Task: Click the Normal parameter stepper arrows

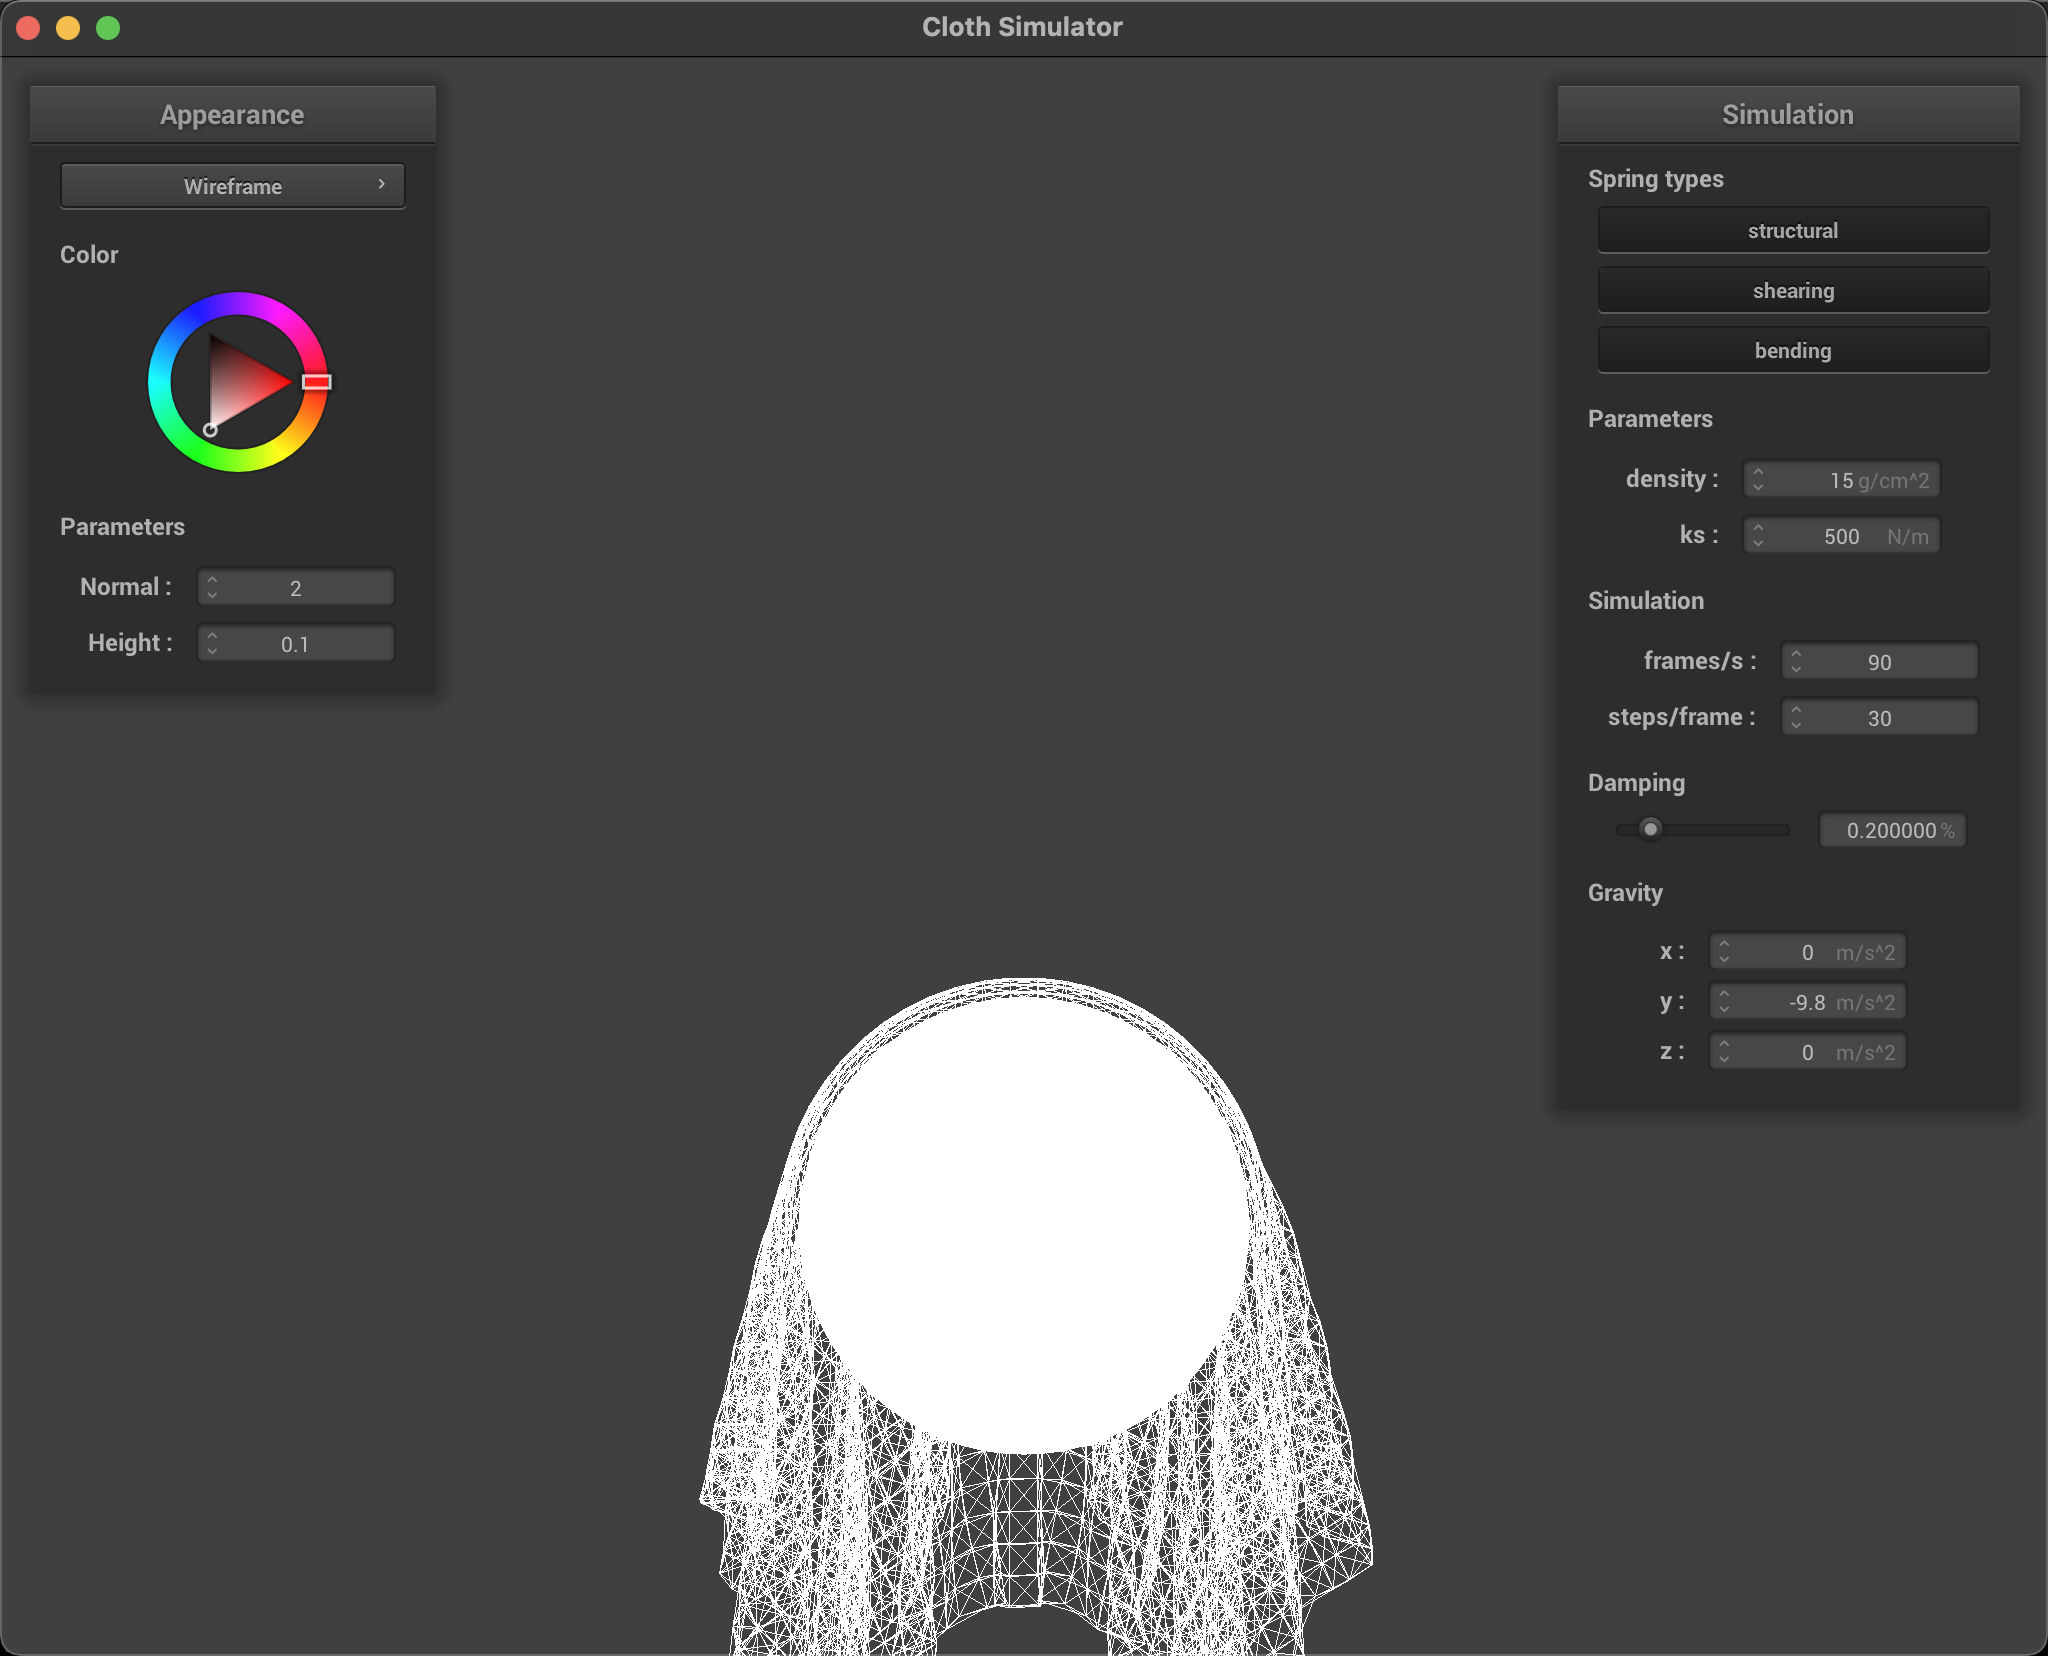Action: [x=212, y=588]
